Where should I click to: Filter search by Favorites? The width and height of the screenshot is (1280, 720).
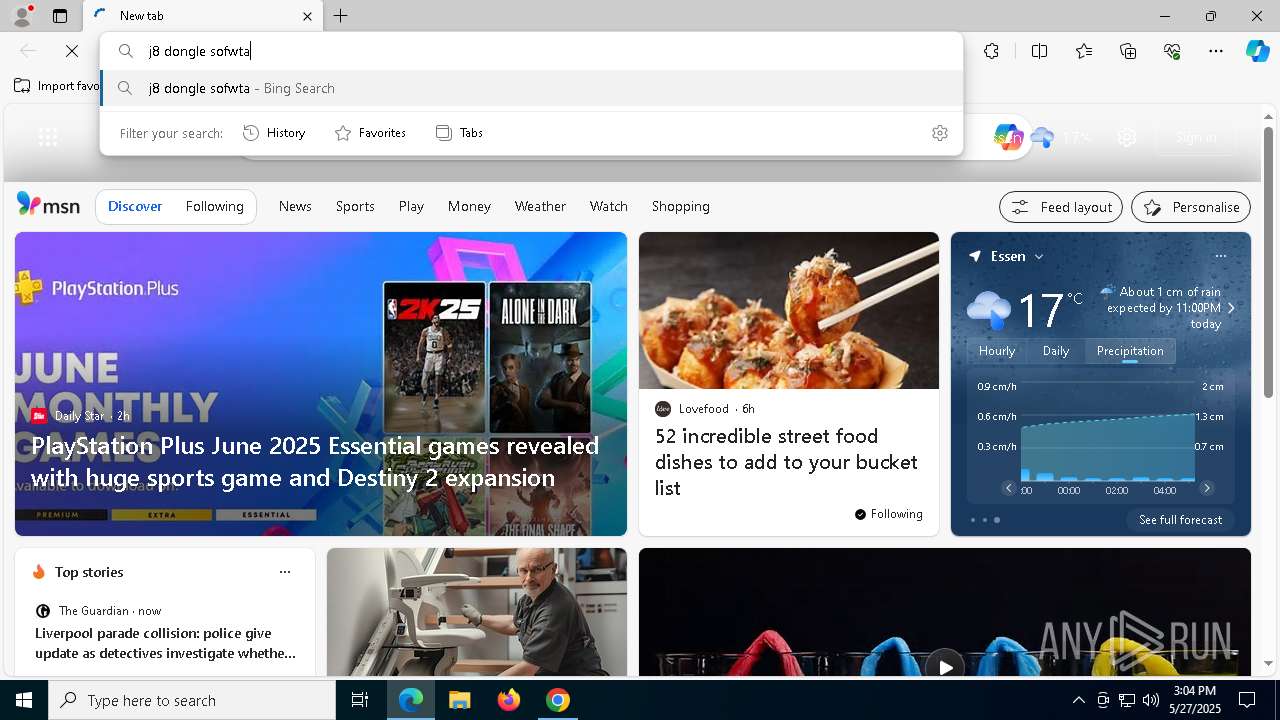tap(370, 133)
